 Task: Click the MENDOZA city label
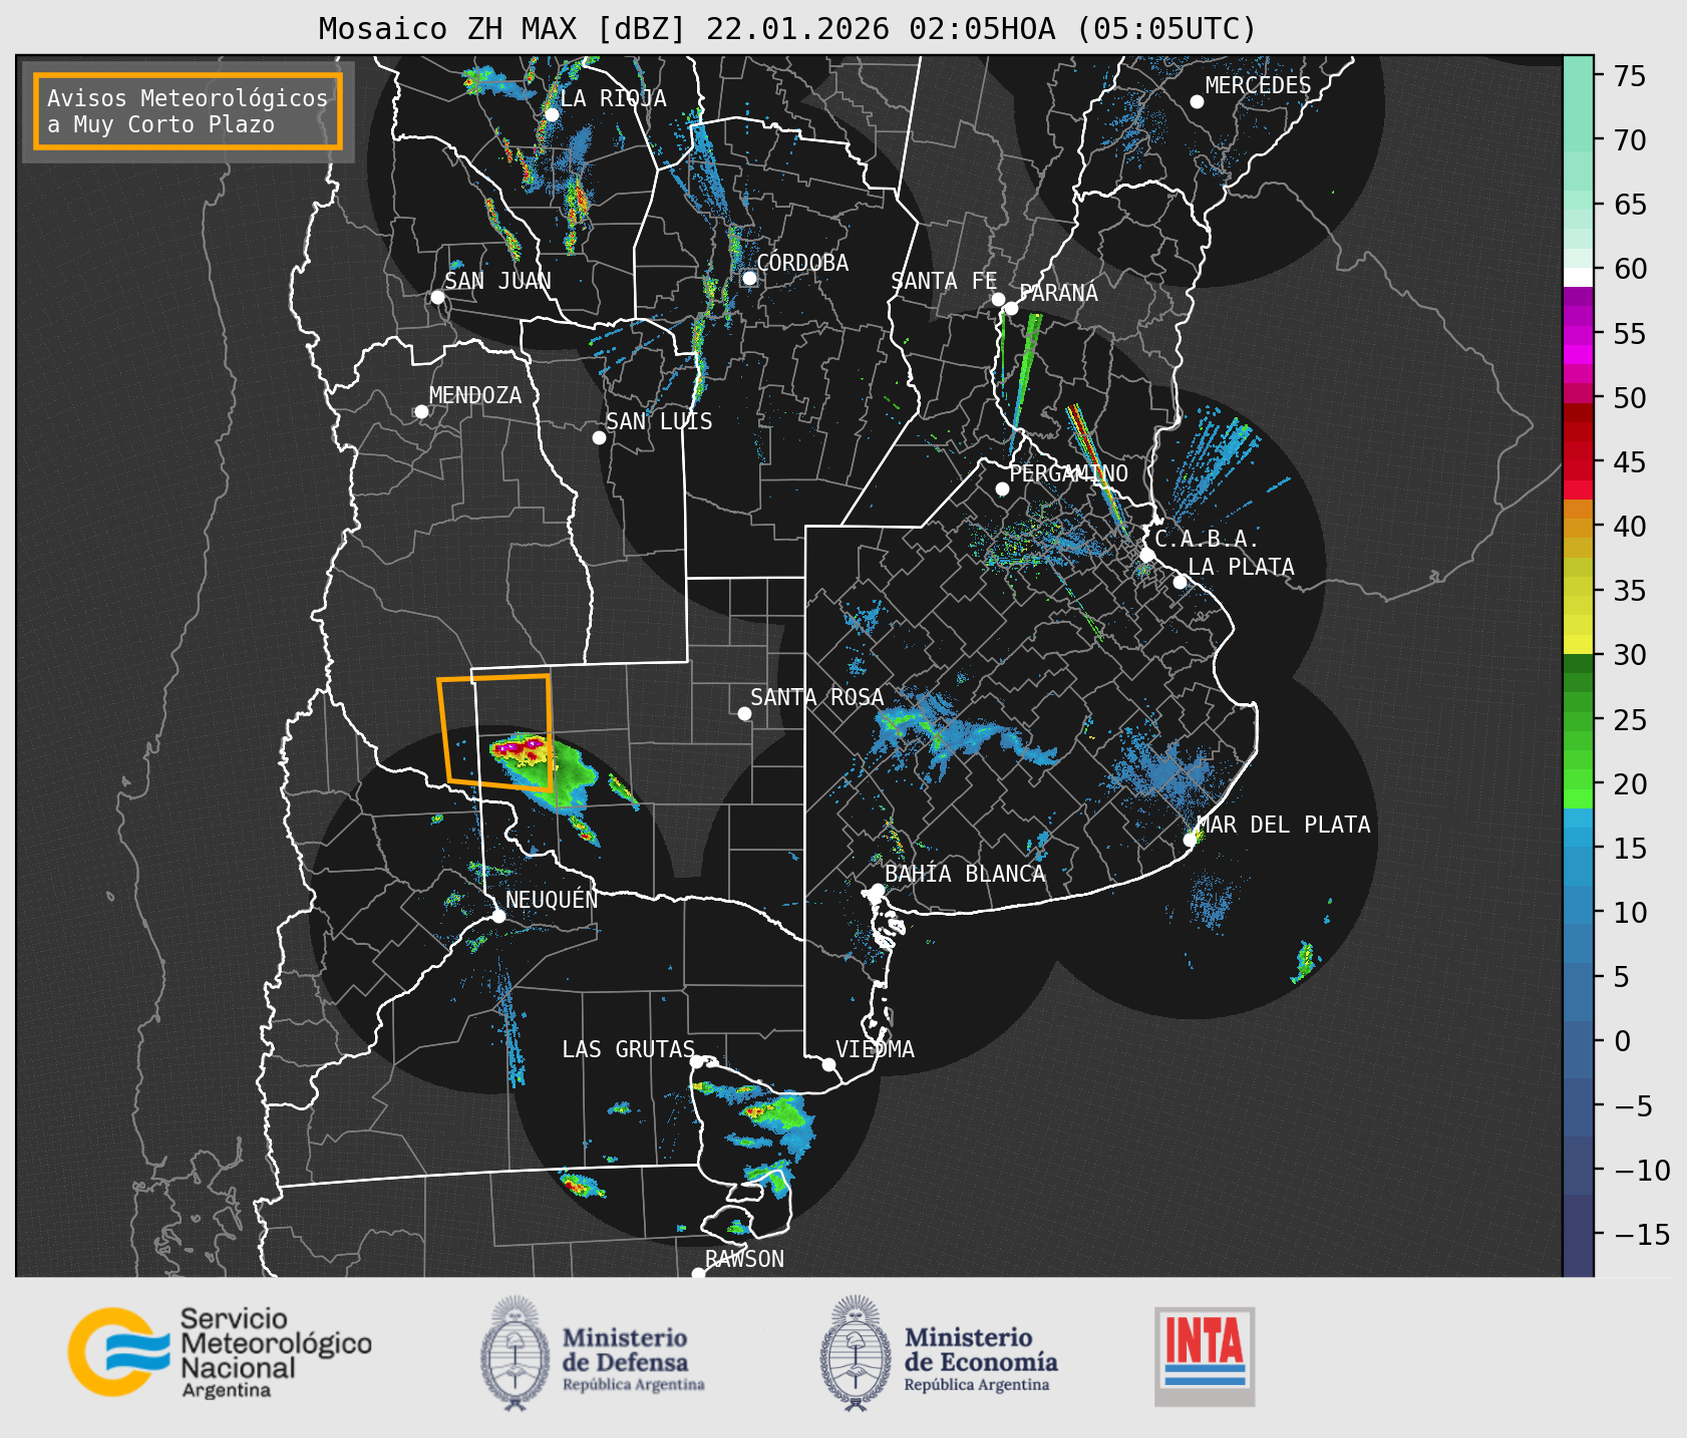[x=475, y=395]
